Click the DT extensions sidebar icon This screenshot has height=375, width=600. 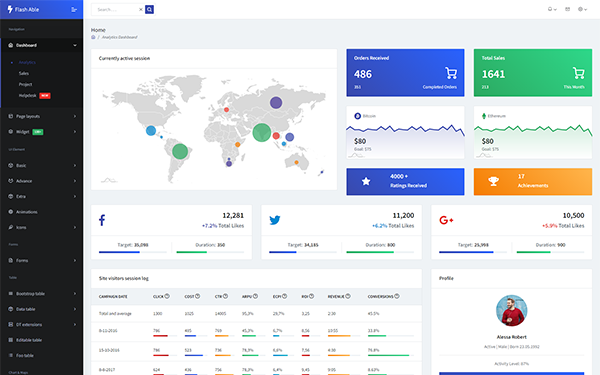click(10, 324)
